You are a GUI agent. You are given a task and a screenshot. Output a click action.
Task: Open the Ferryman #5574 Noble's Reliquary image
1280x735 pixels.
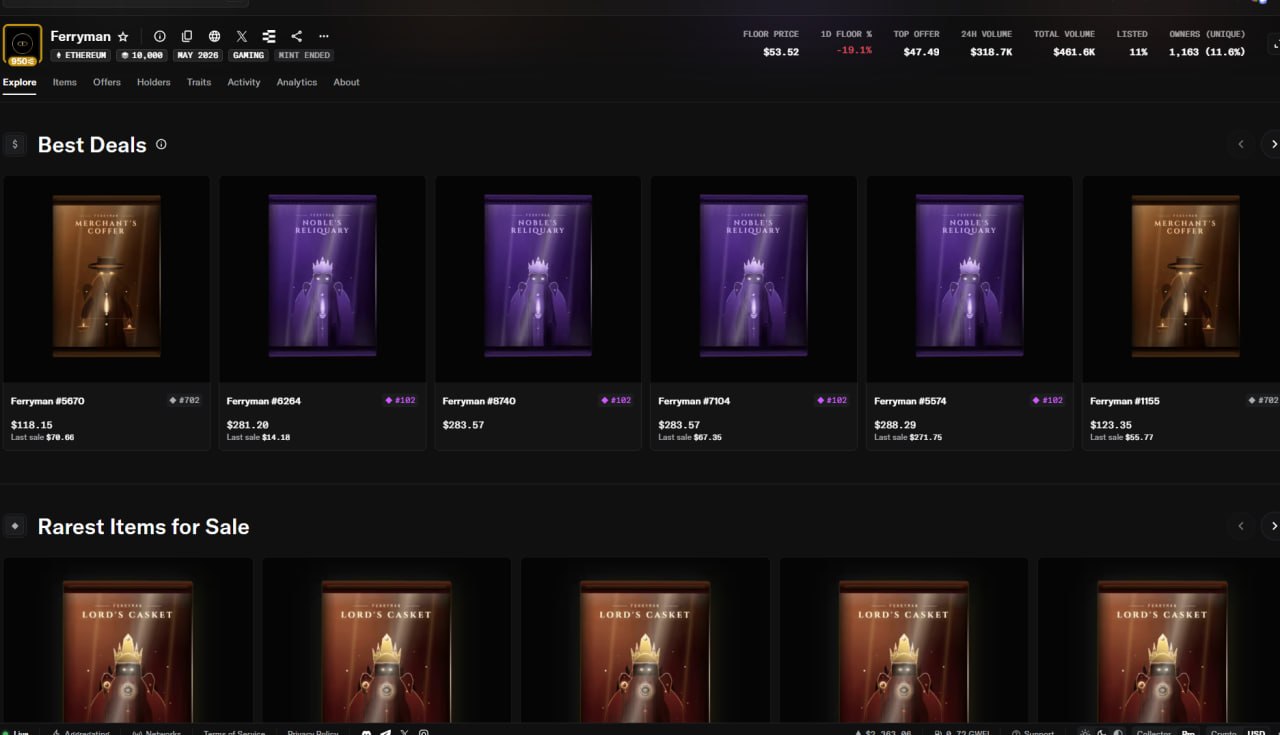[970, 279]
